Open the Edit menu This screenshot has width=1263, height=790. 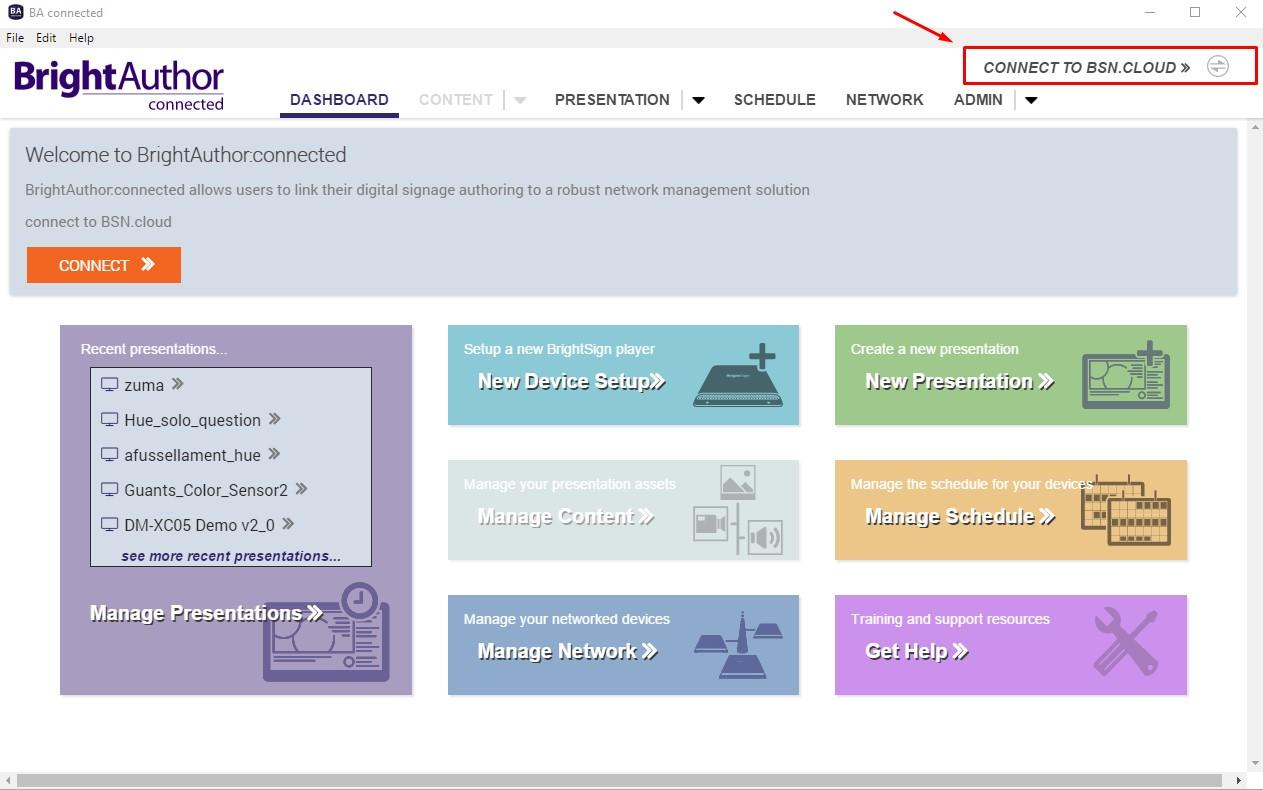pos(46,38)
